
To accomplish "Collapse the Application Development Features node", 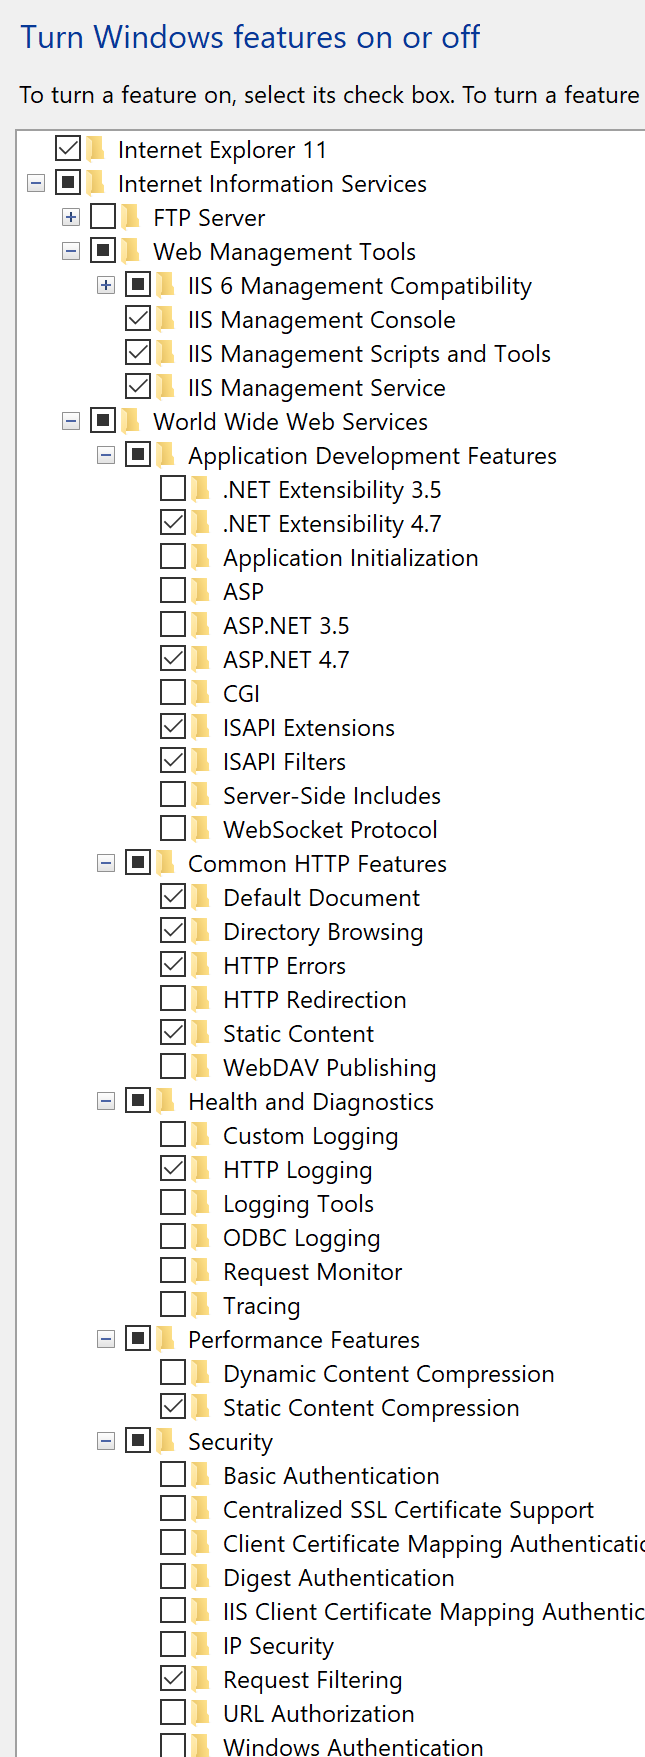I will click(106, 456).
